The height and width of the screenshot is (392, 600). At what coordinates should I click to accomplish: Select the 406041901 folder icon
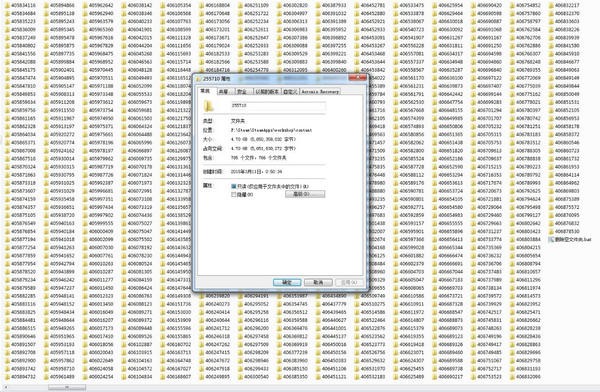[x=124, y=29]
